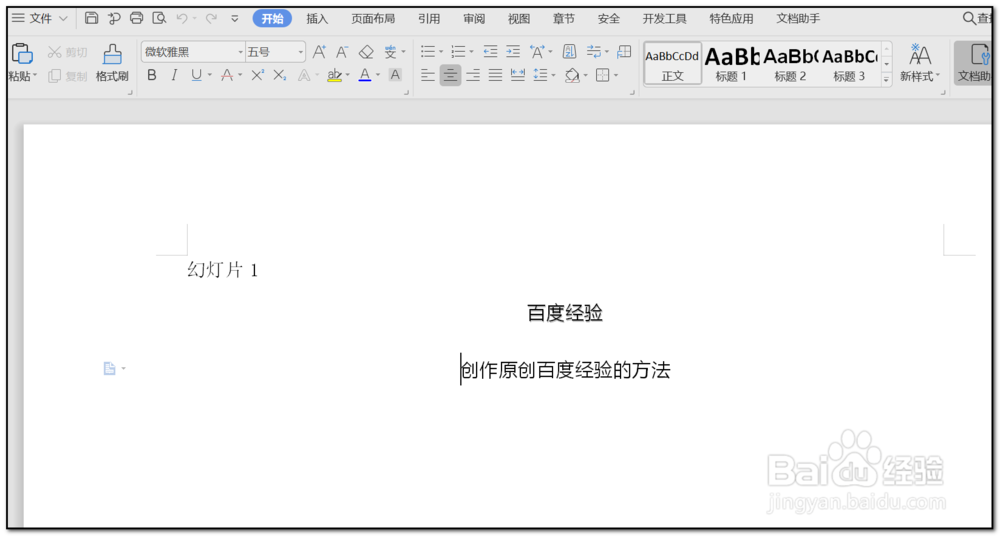Screen dimensions: 1000x536
Task: Apply the 标题 1 style
Action: 732,64
